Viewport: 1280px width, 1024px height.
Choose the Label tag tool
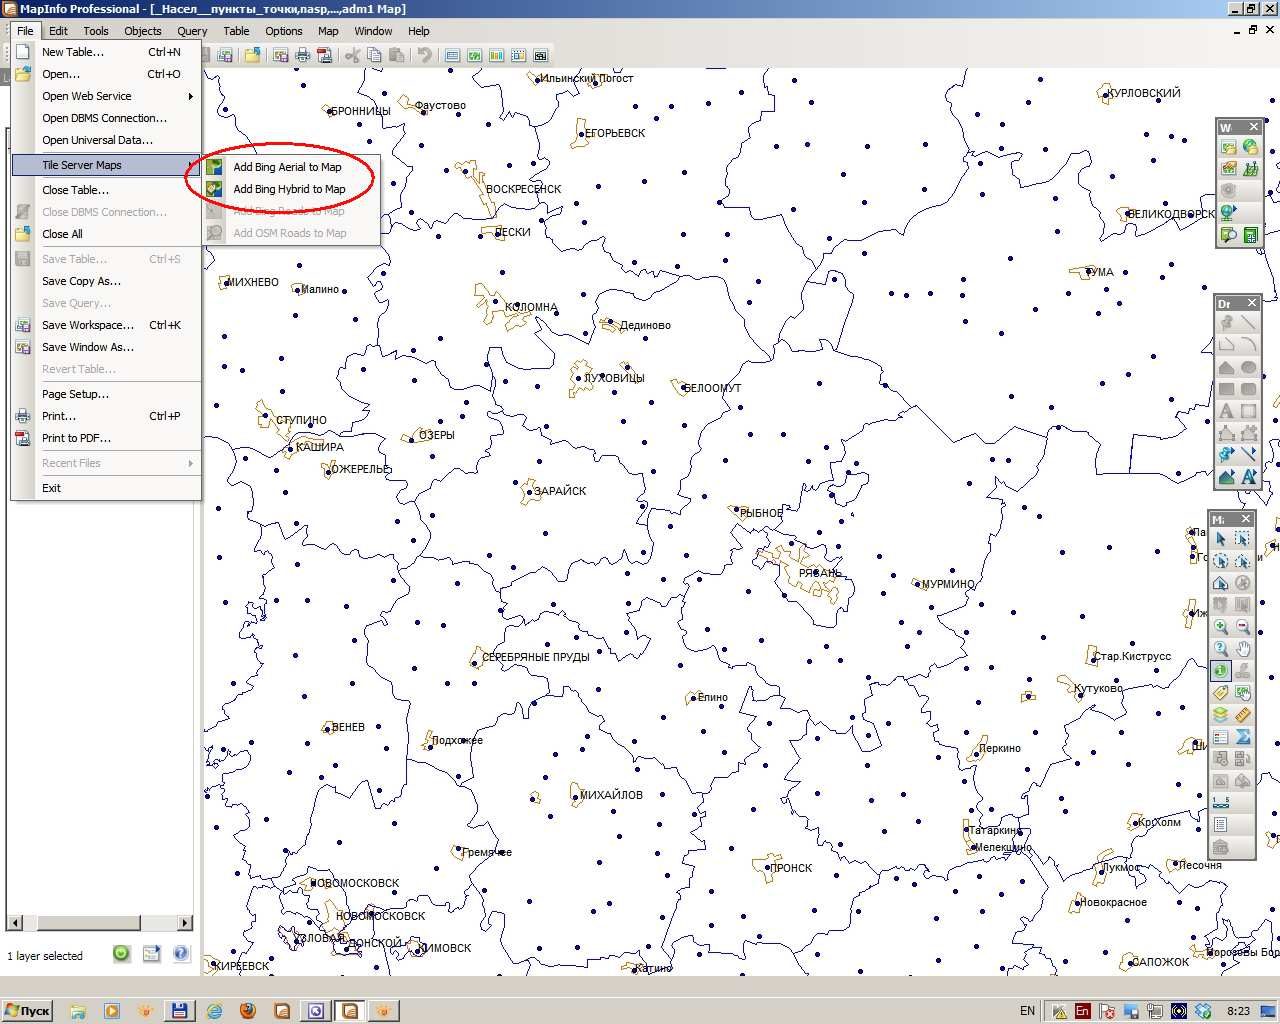coord(1221,693)
